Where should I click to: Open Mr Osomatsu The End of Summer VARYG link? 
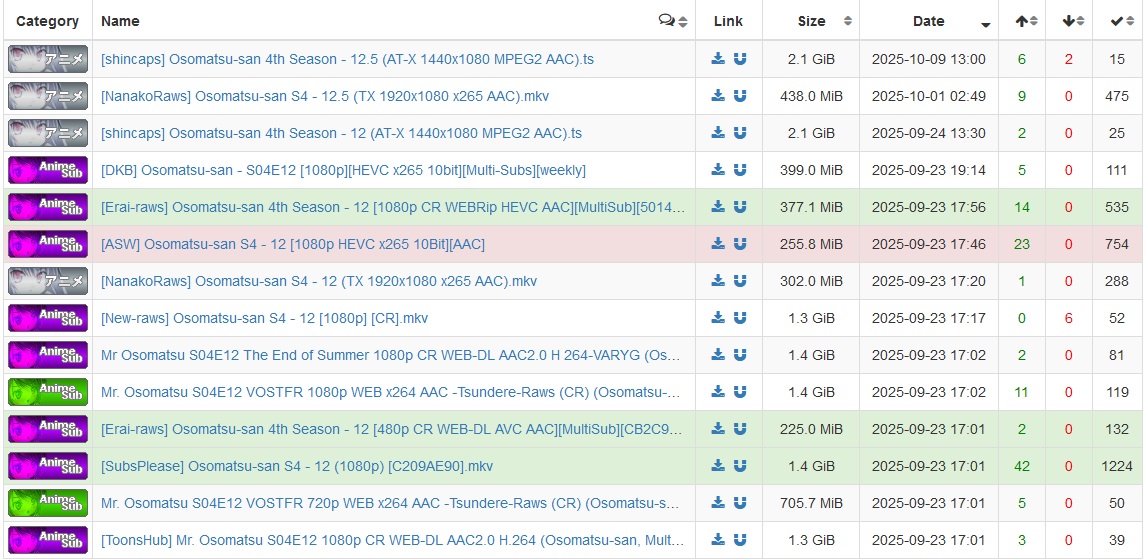[x=390, y=355]
